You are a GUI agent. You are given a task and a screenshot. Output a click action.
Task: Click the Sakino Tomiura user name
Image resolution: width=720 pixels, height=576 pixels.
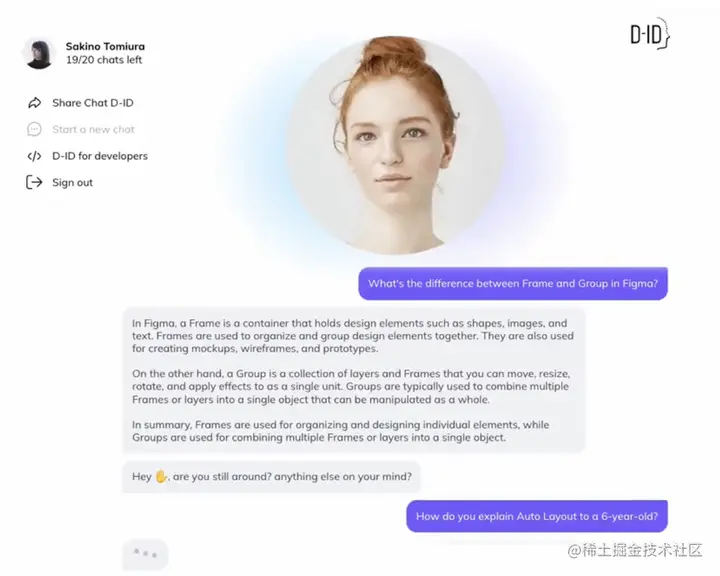[105, 46]
